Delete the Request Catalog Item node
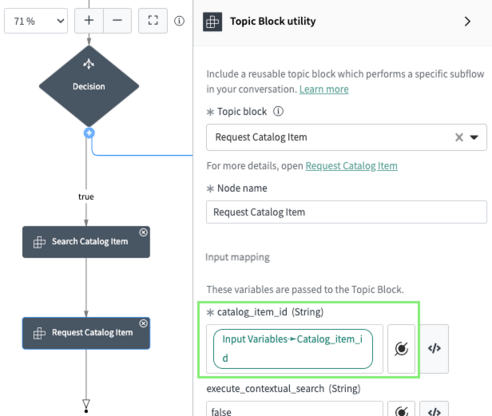492x416 pixels. tap(143, 323)
